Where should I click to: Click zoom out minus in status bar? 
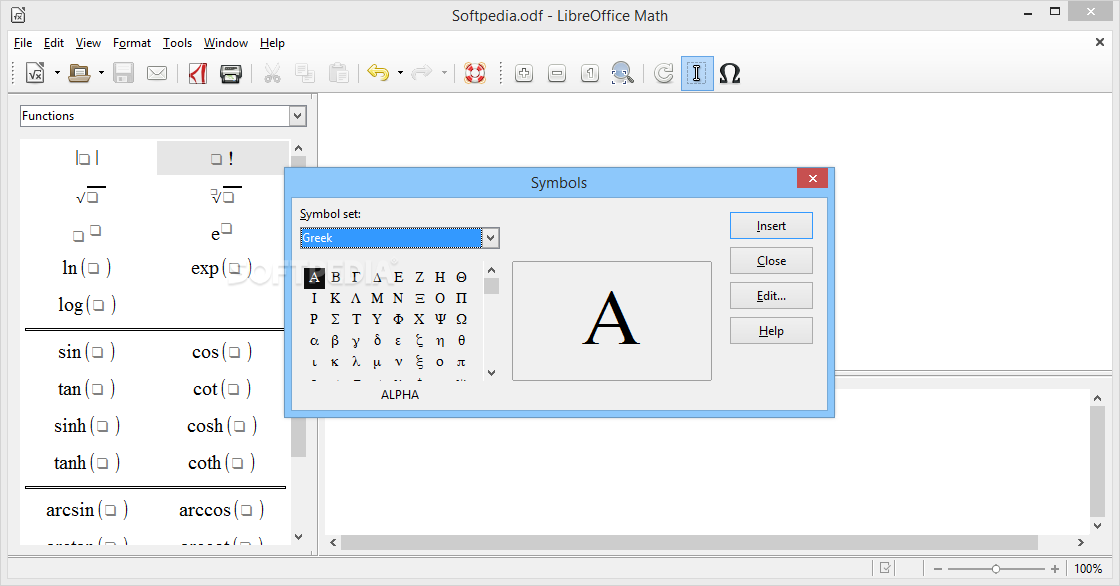pyautogui.click(x=938, y=569)
